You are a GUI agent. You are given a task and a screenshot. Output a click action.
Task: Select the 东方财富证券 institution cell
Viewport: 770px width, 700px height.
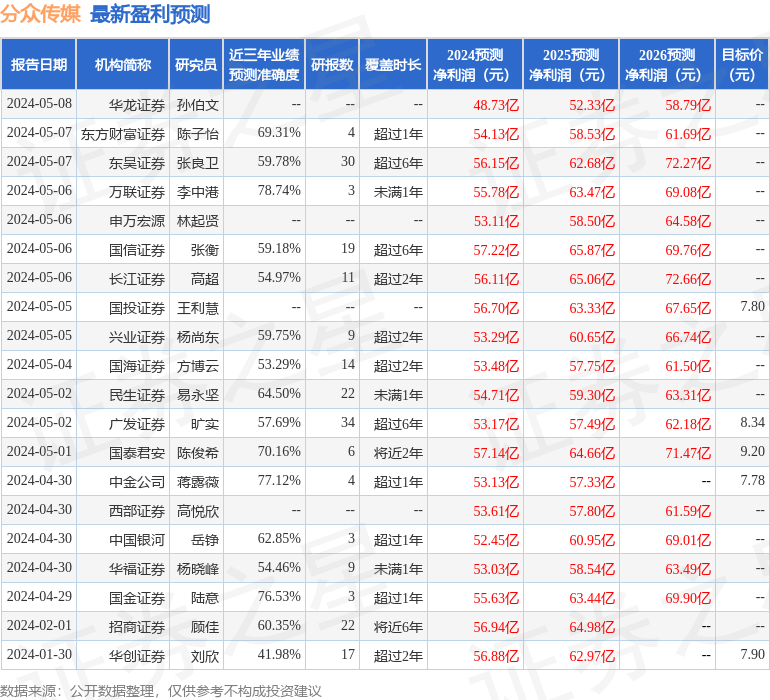pyautogui.click(x=123, y=134)
